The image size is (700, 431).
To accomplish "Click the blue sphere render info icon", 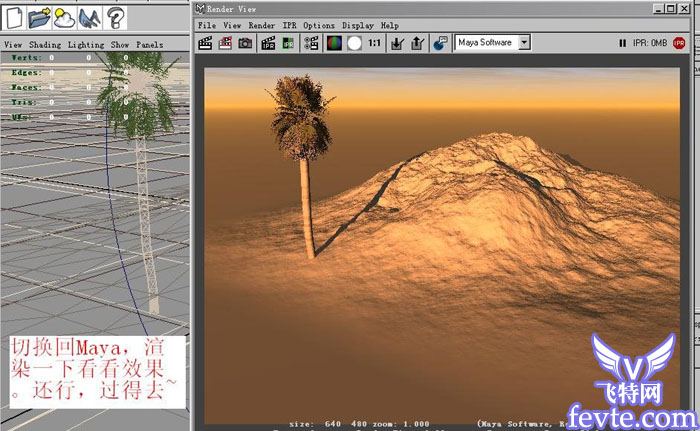I will pos(440,43).
